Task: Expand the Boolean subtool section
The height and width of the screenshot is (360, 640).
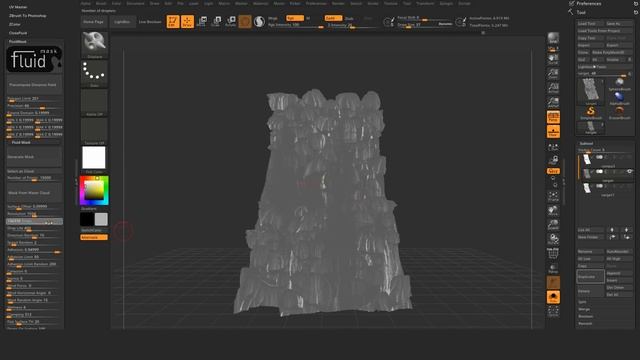Action: pos(585,316)
